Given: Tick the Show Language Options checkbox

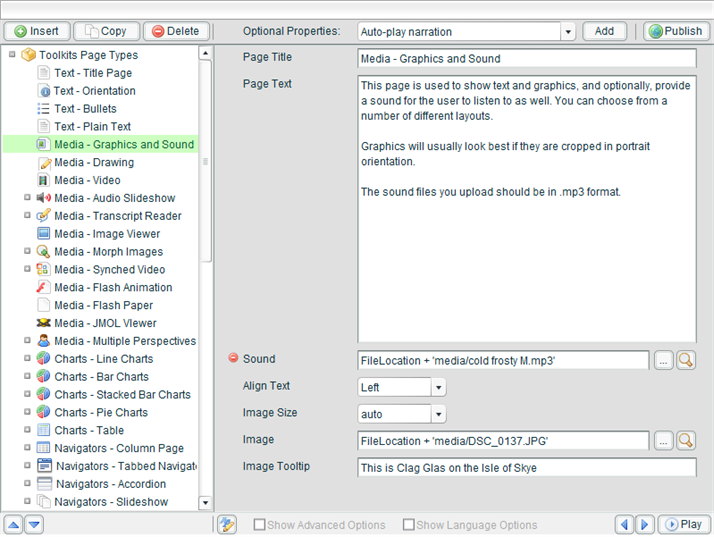Looking at the screenshot, I should tap(409, 525).
